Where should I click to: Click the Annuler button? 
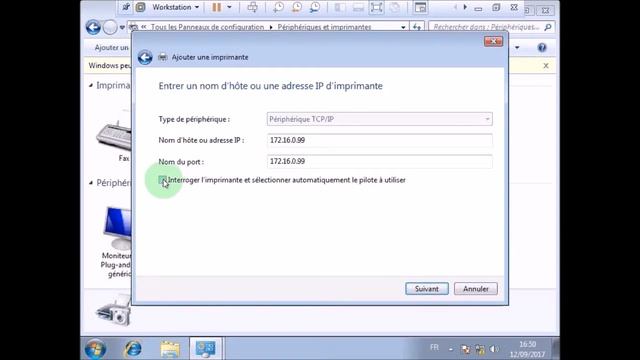(476, 289)
